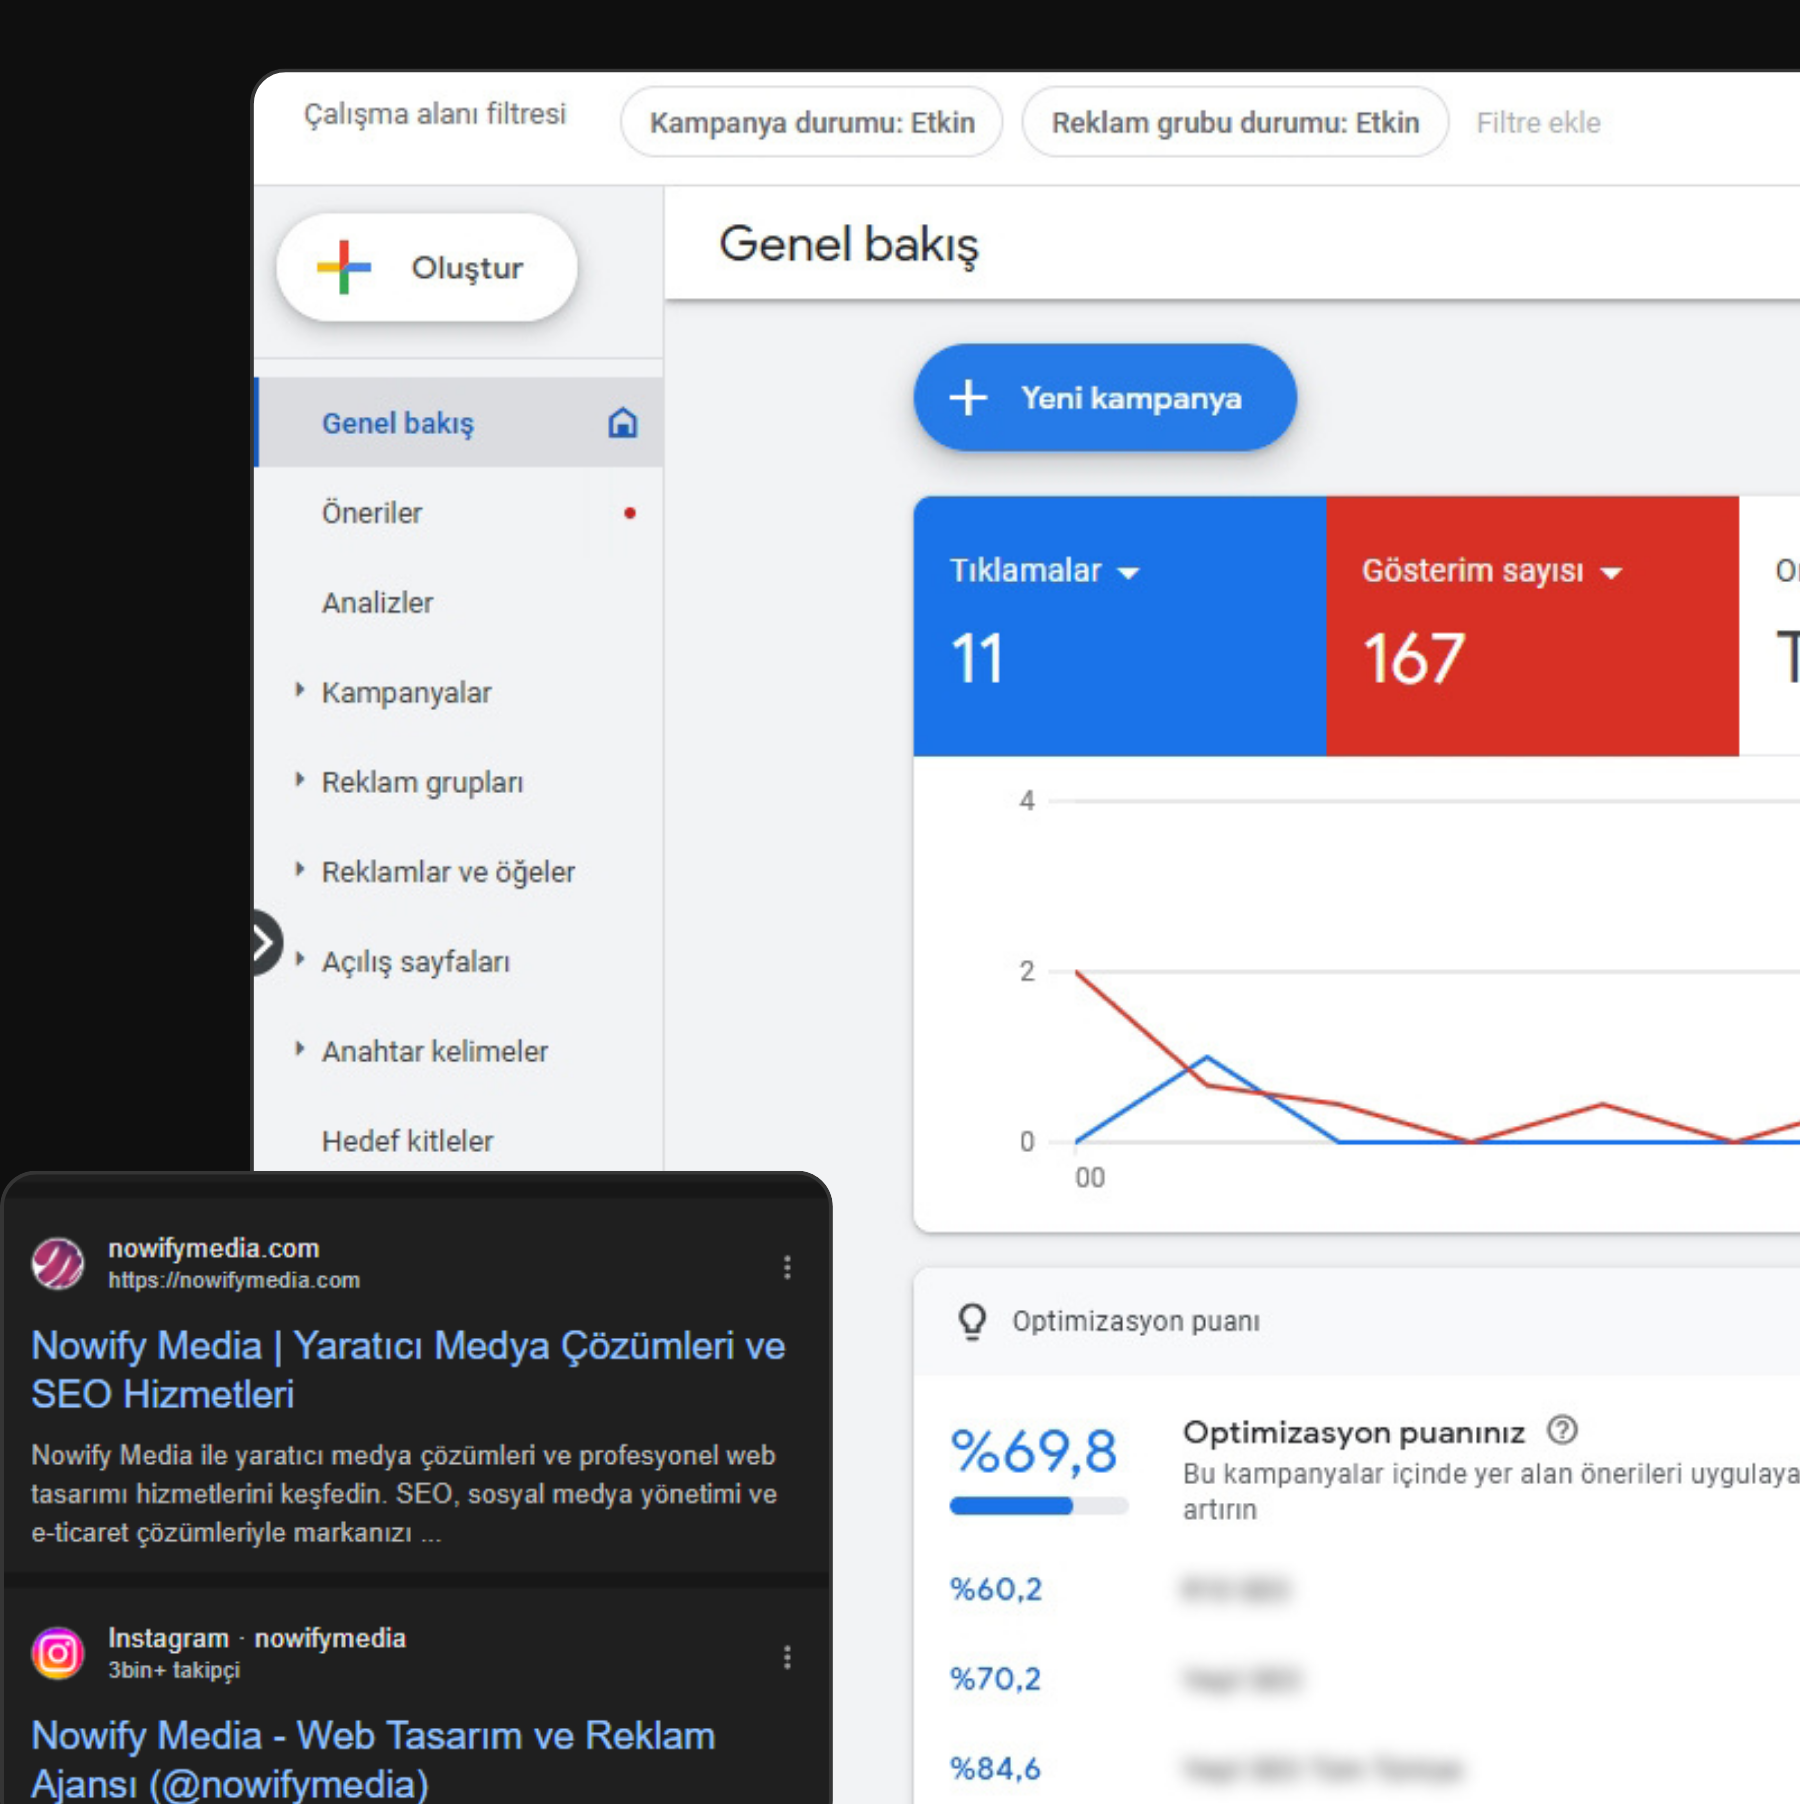Go to Hedef kitleler in sidebar
The image size is (1800, 1804).
[x=407, y=1141]
